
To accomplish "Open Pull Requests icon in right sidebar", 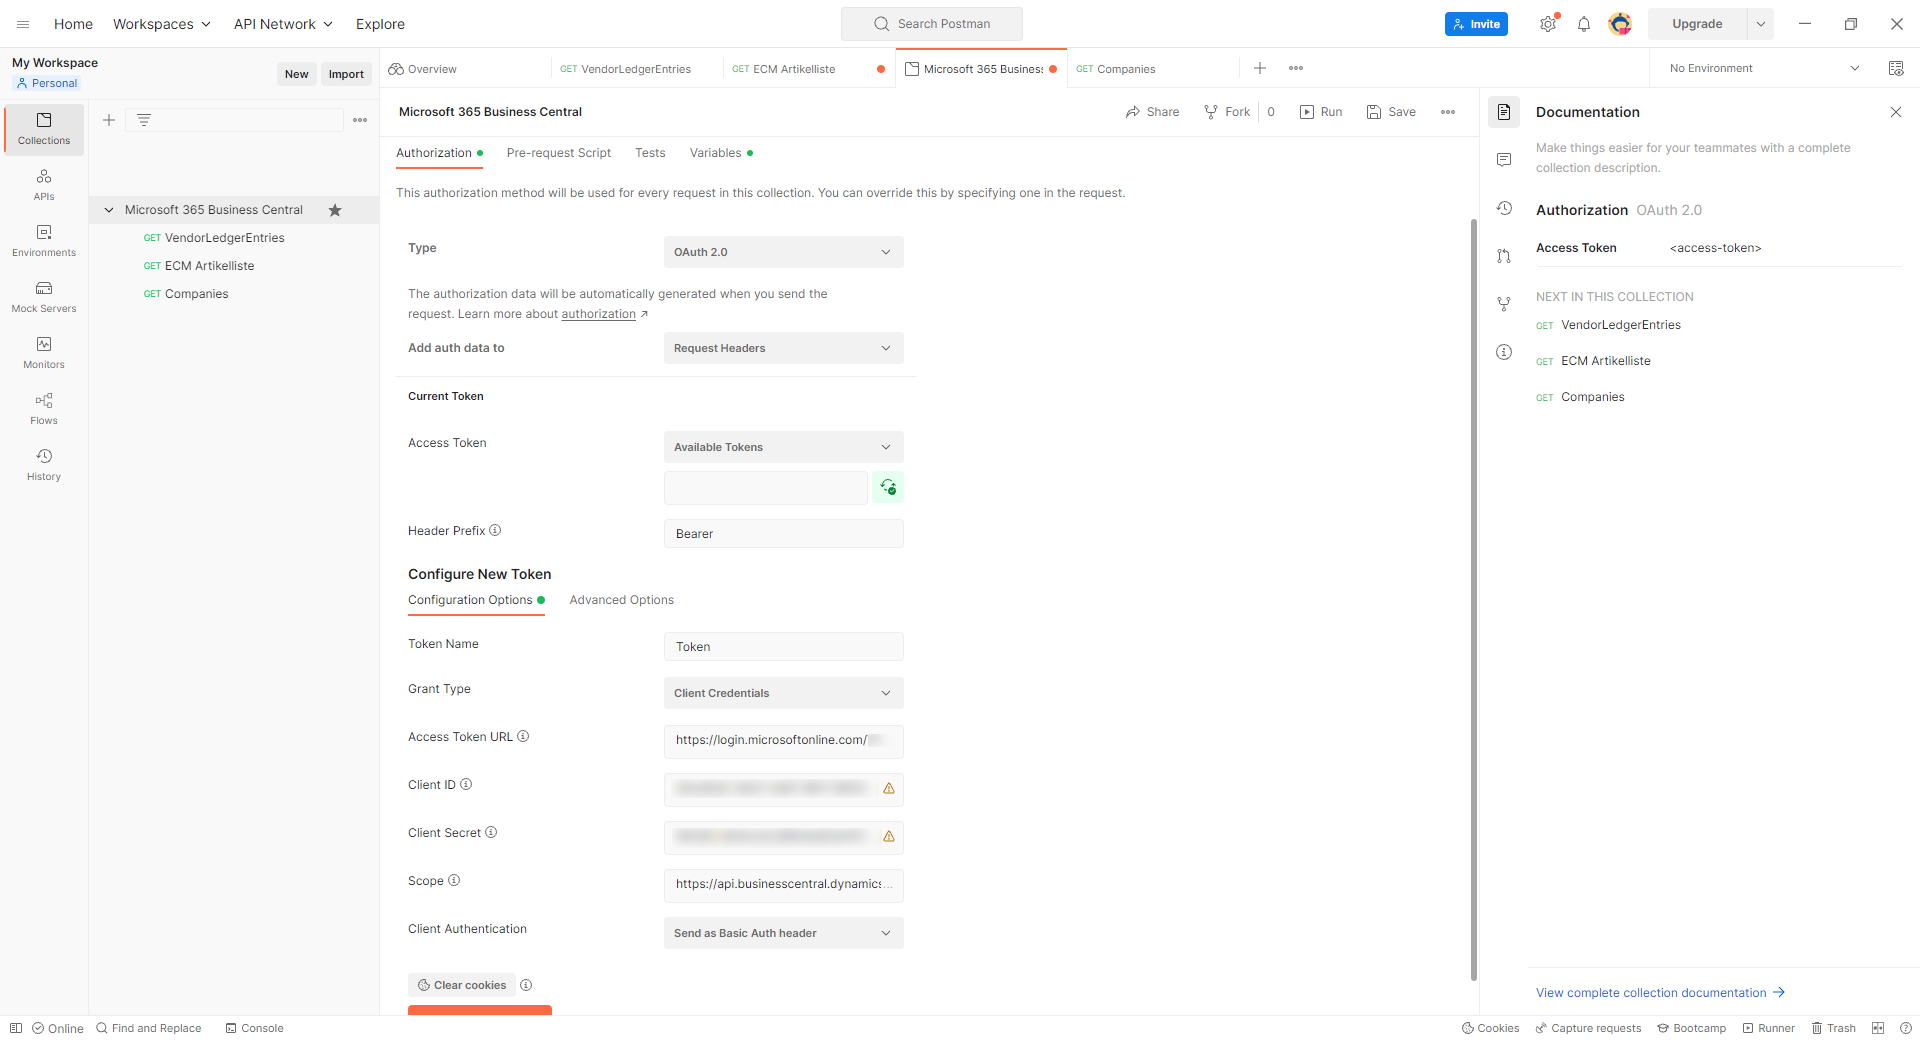I will click(x=1504, y=256).
